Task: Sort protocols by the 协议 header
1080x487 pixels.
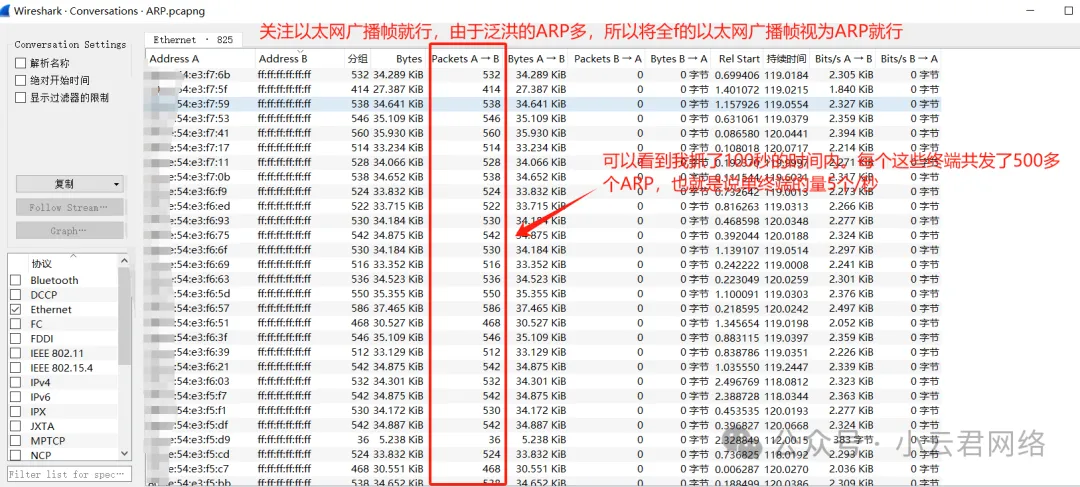Action: point(42,263)
